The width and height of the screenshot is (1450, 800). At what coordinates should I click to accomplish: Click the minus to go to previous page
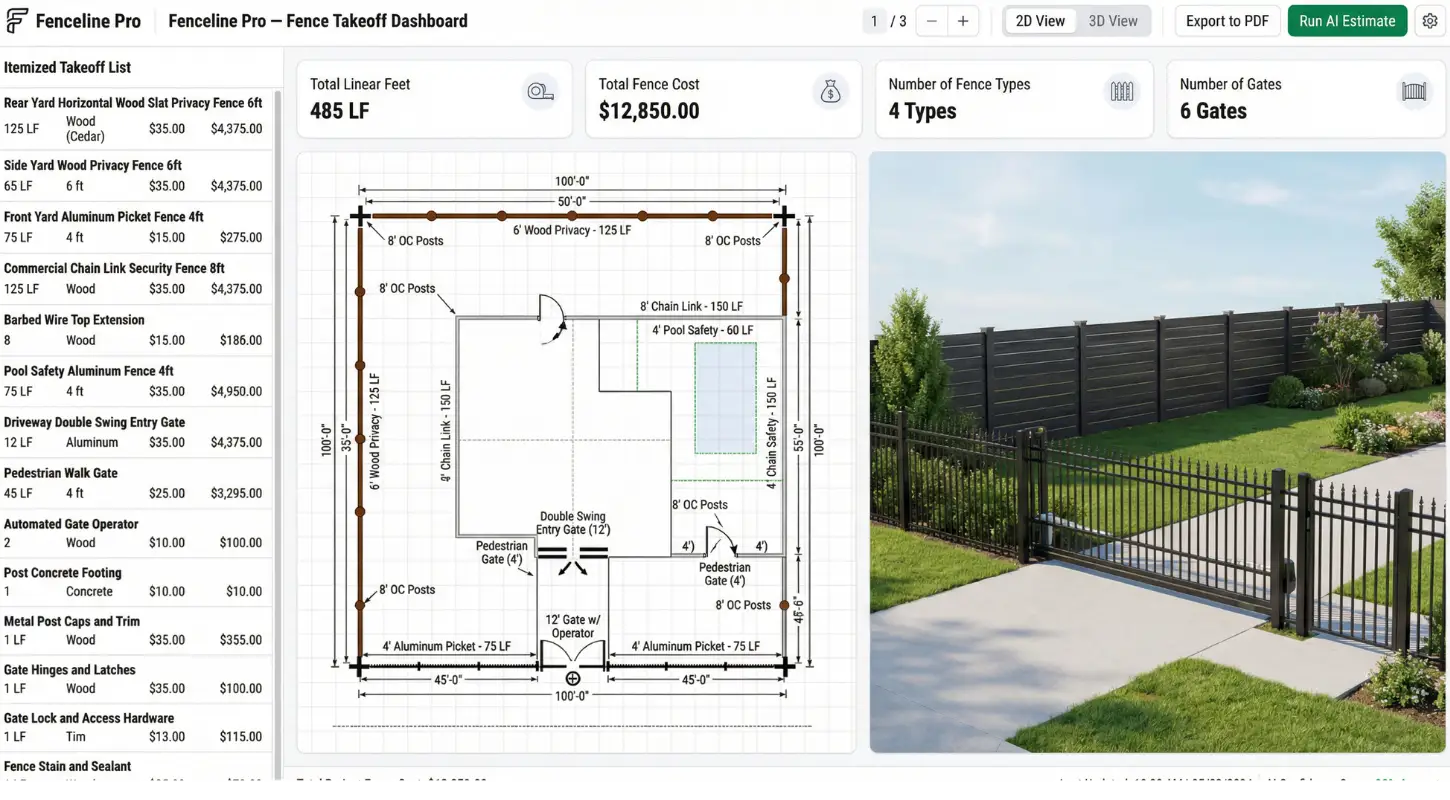pos(933,20)
